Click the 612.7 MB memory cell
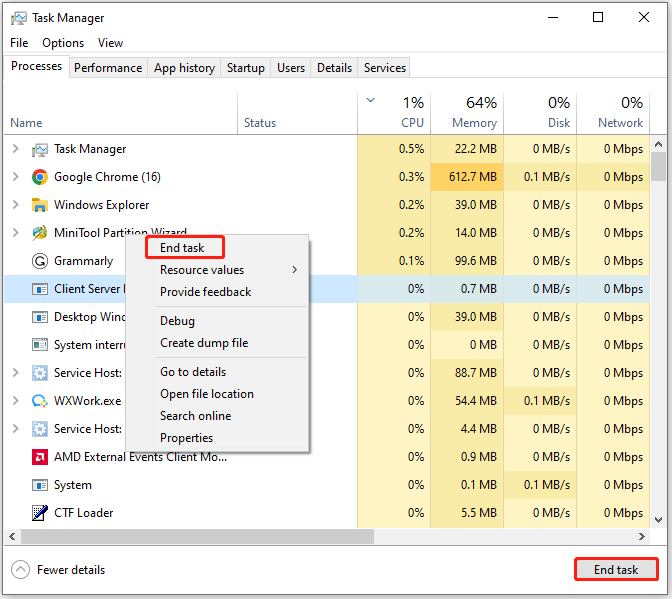This screenshot has height=599, width=672. click(x=467, y=177)
